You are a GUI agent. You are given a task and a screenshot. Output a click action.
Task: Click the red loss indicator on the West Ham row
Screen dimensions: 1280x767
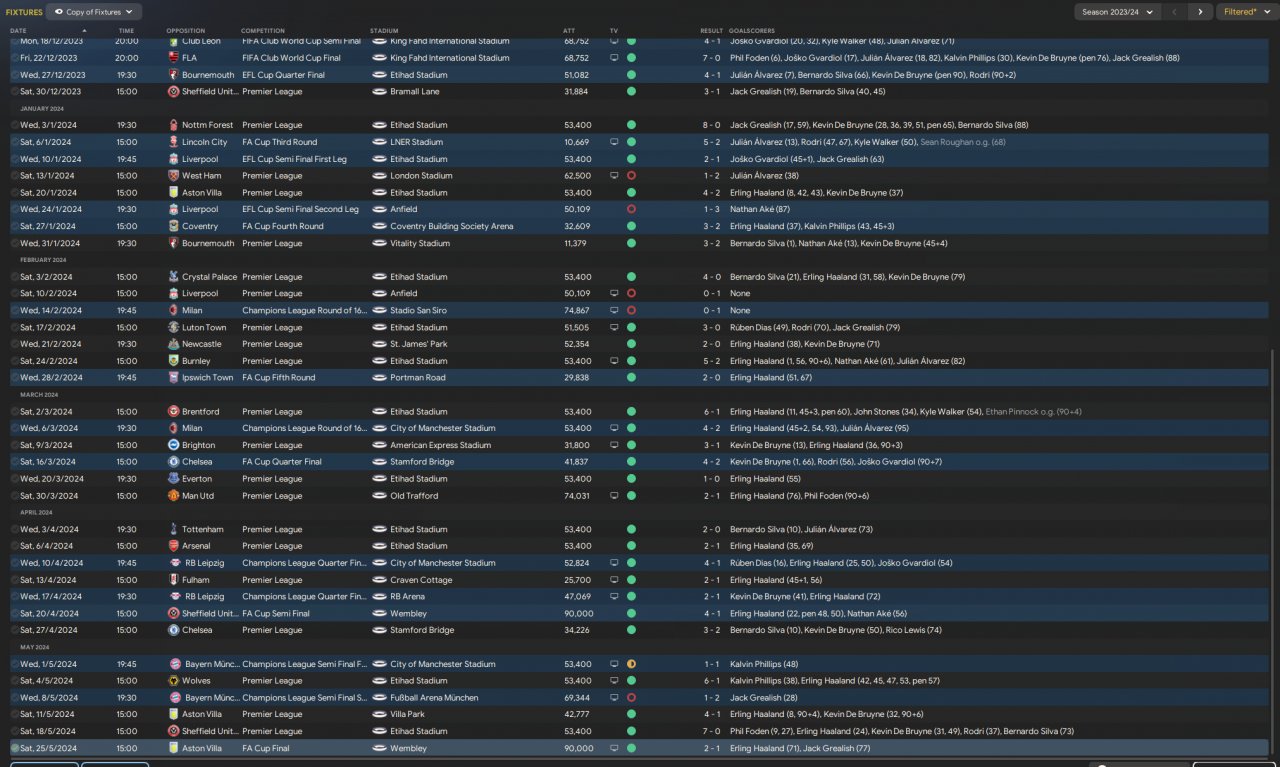click(x=631, y=176)
